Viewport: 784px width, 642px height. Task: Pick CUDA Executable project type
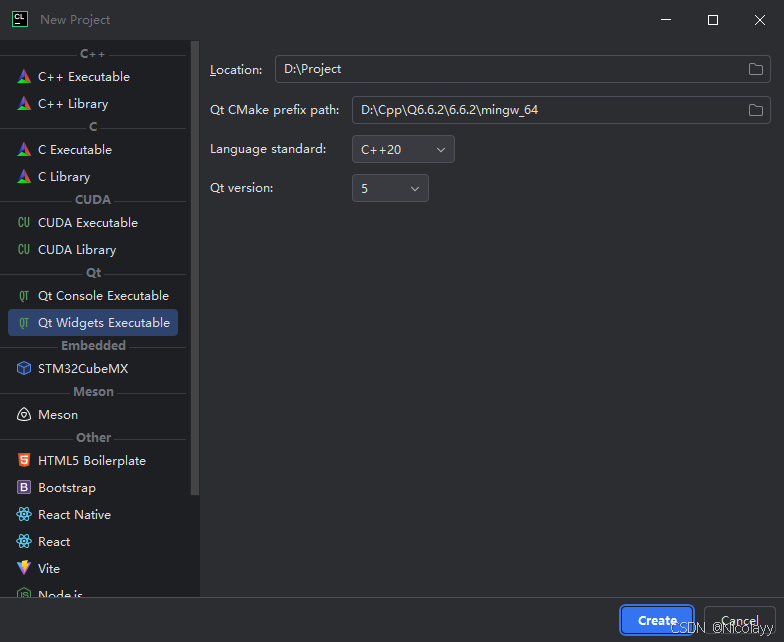coord(93,222)
